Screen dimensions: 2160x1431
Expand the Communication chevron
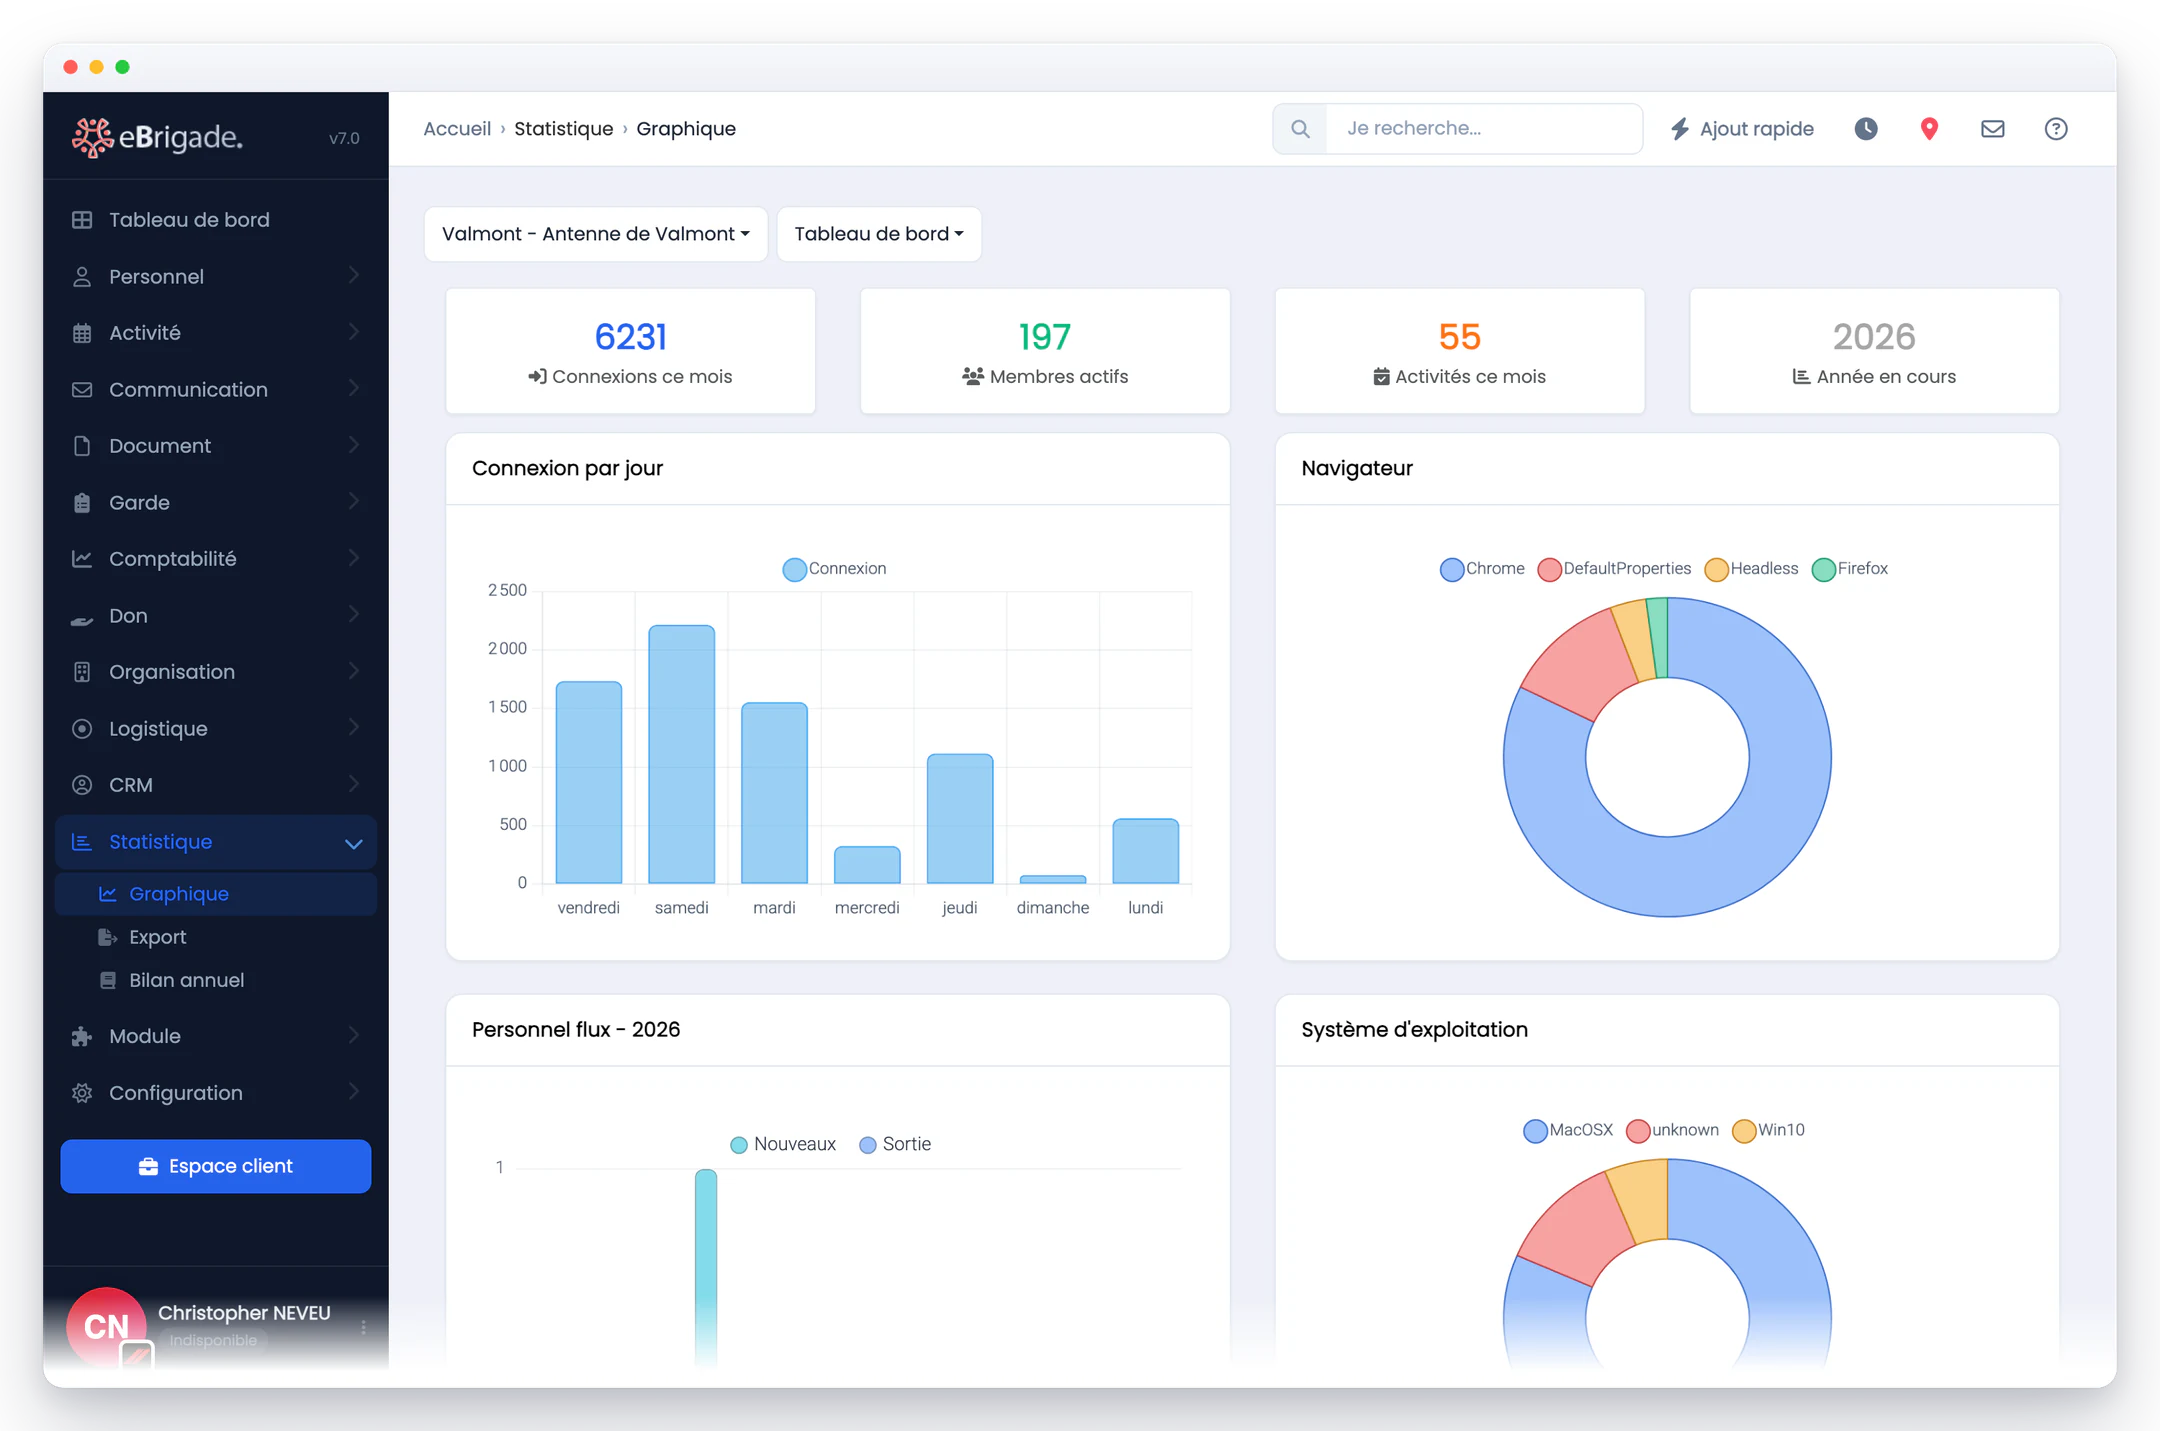coord(354,389)
